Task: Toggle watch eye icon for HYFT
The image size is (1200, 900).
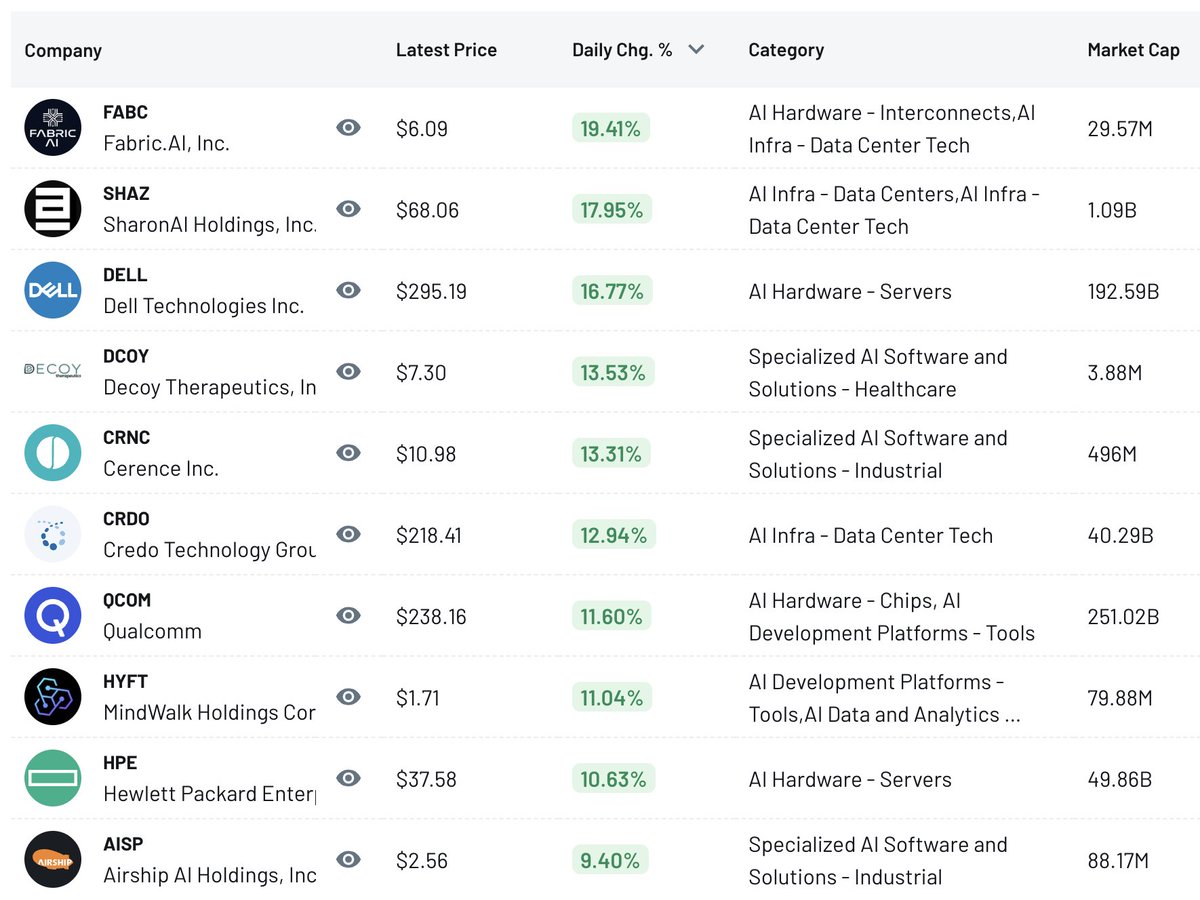Action: pos(348,696)
